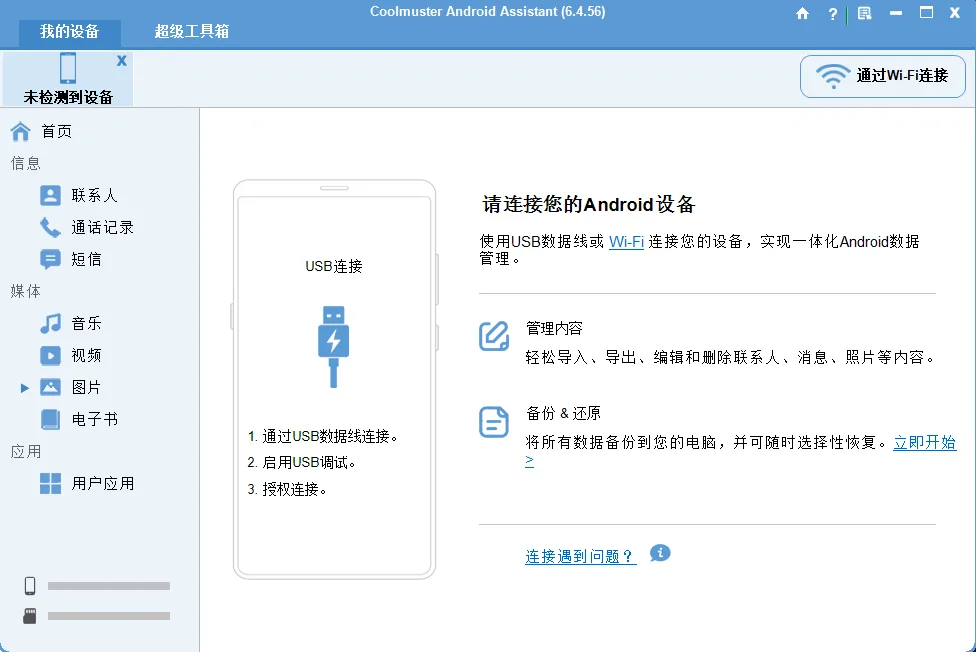976x652 pixels.
Task: Open the feedback/register icon in title bar
Action: pos(864,13)
